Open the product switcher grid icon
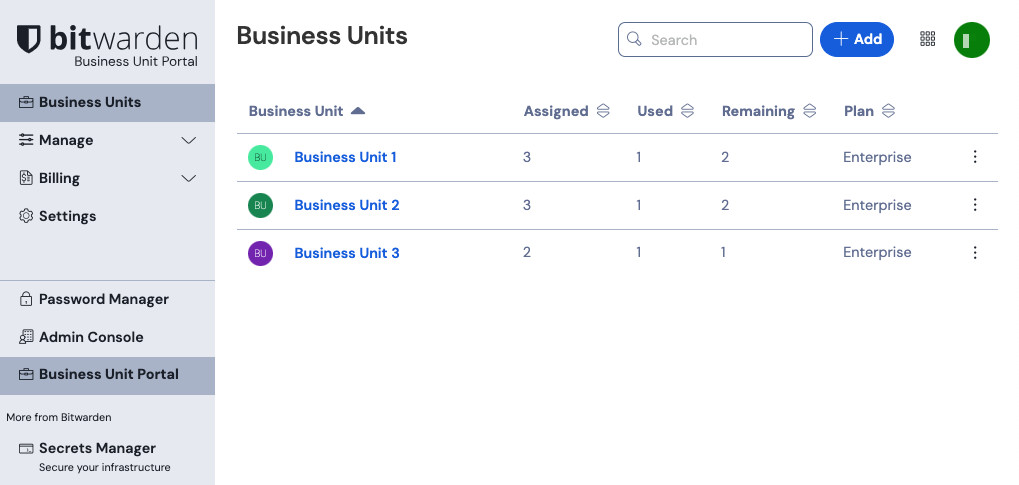 pyautogui.click(x=927, y=39)
